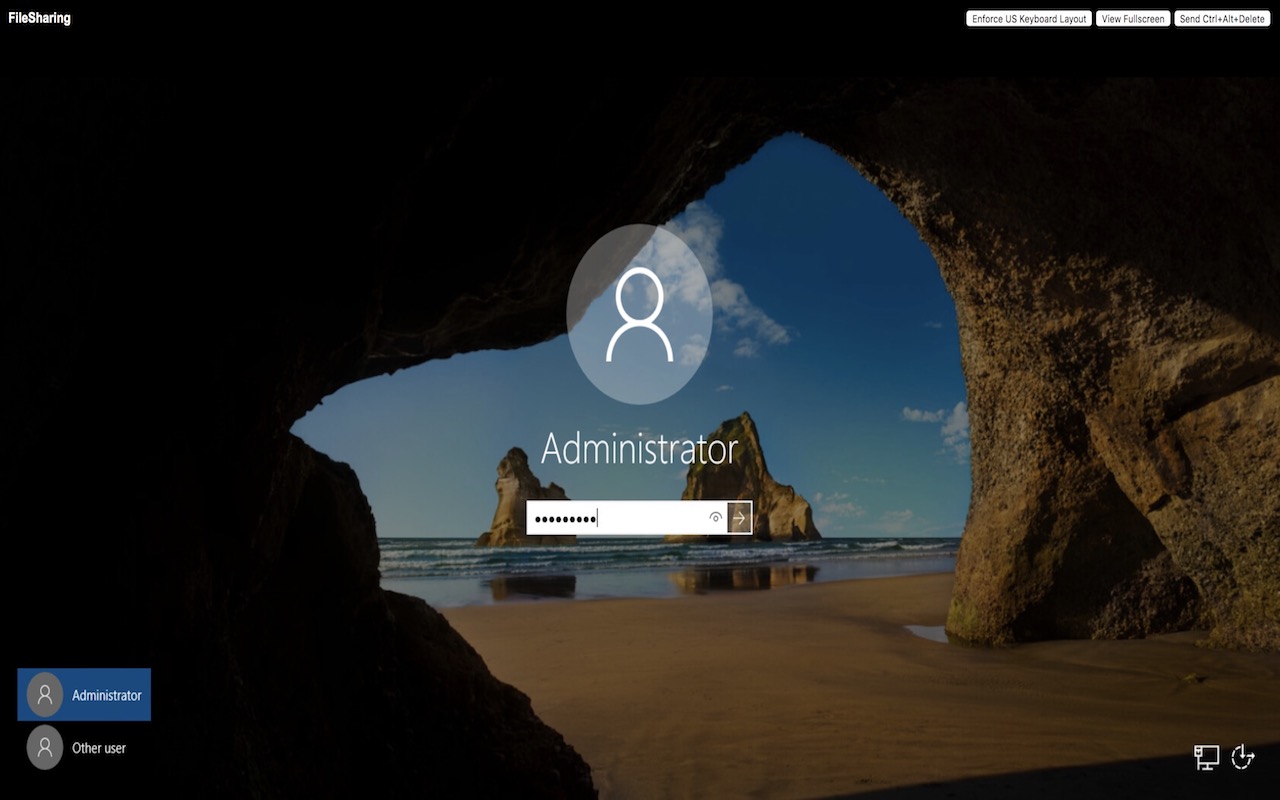
Task: Focus the password input field
Action: [x=627, y=517]
